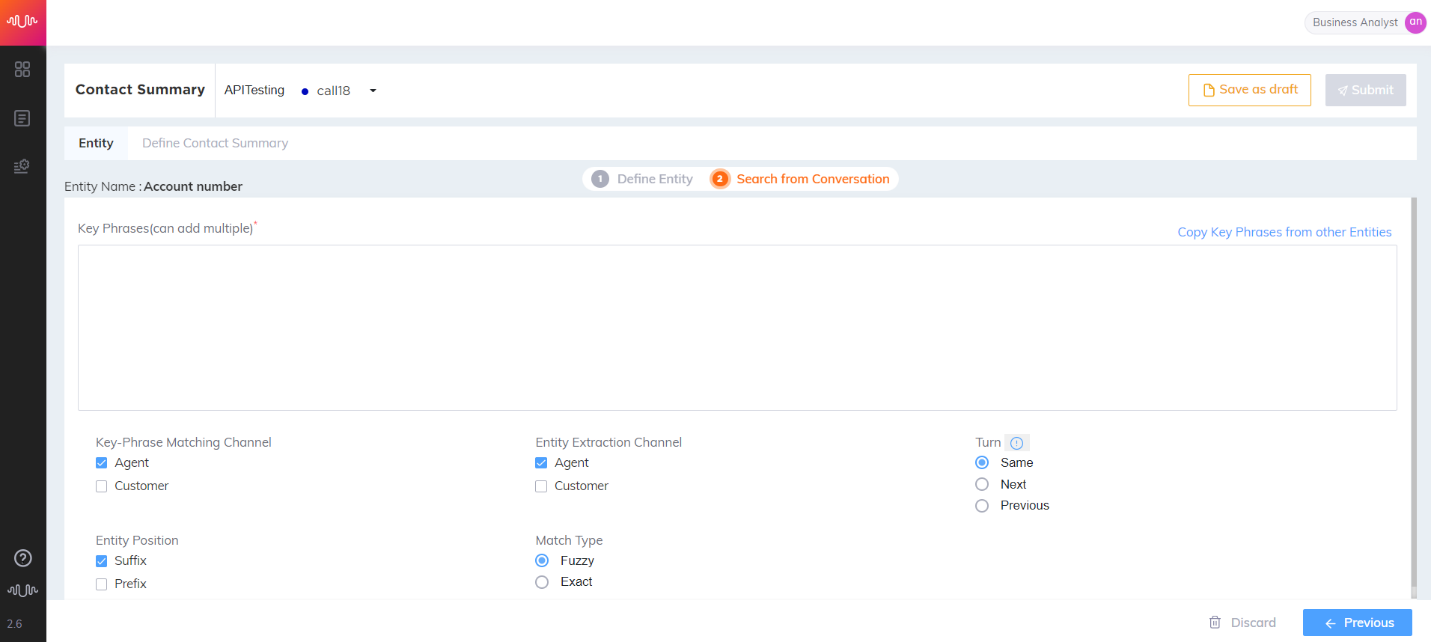Image resolution: width=1431 pixels, height=642 pixels.
Task: Open the document list icon in sidebar
Action: pyautogui.click(x=22, y=118)
